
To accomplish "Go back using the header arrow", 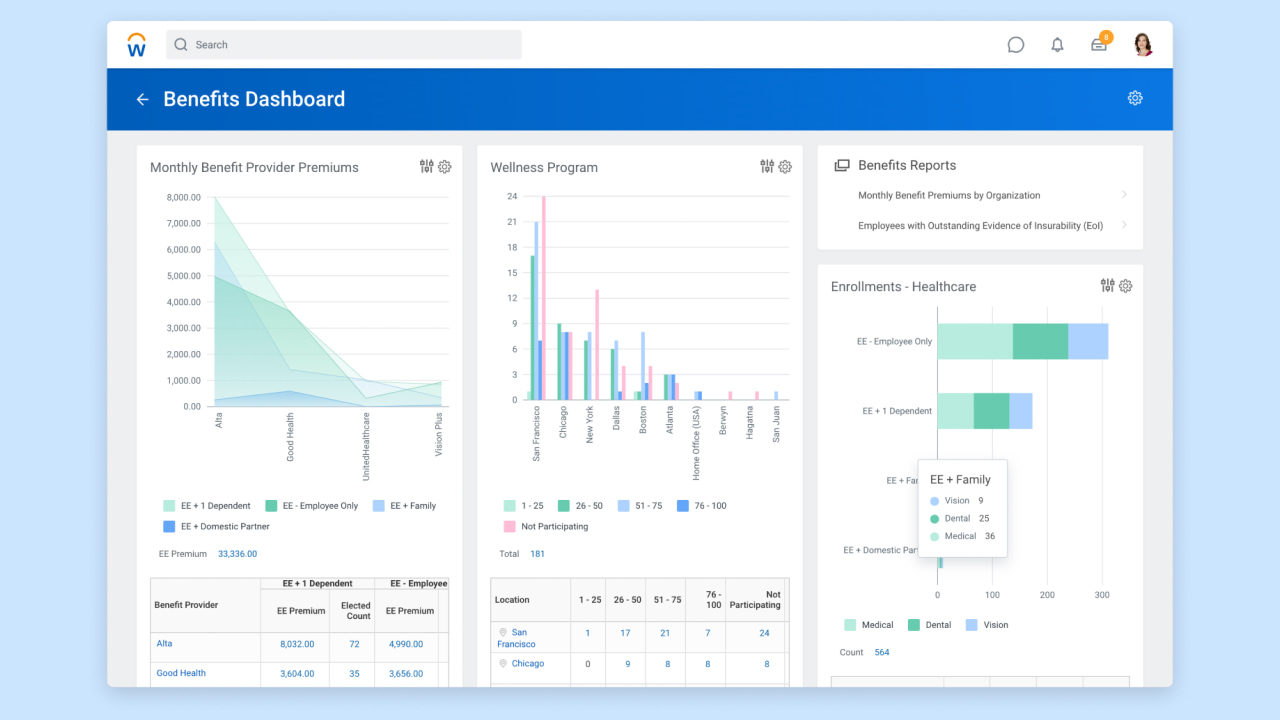I will [x=142, y=99].
